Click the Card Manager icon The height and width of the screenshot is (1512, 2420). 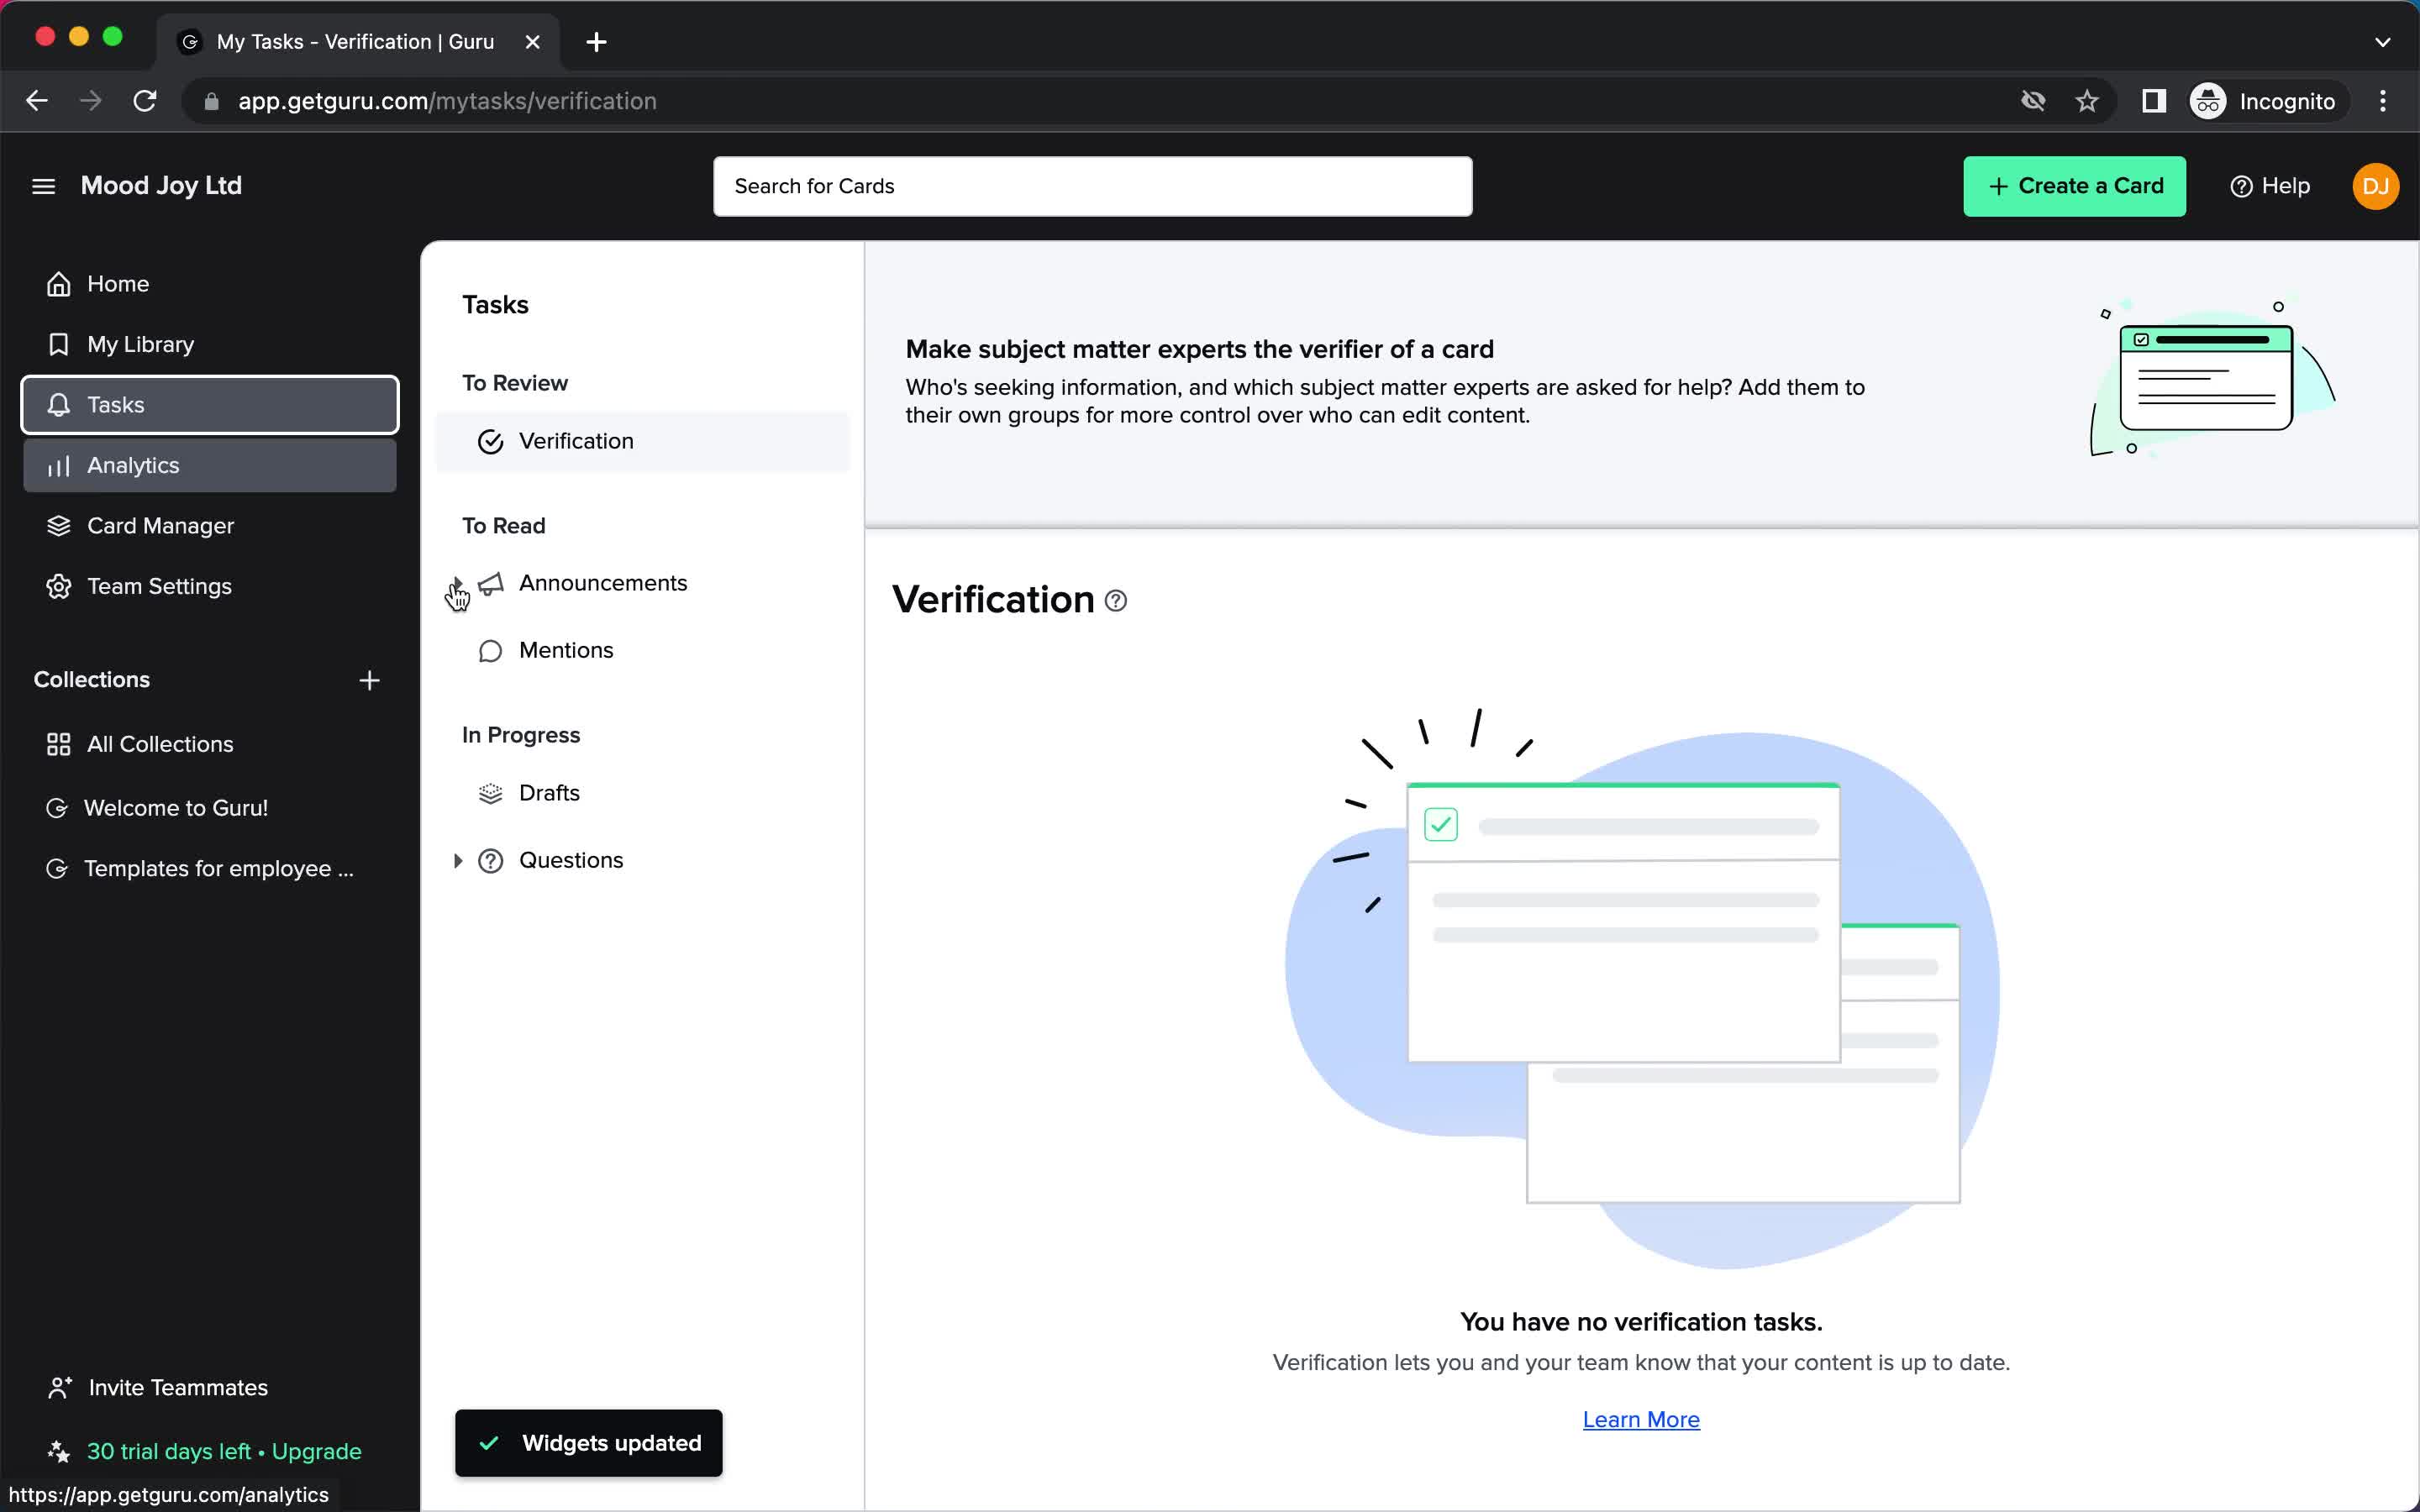(x=59, y=526)
